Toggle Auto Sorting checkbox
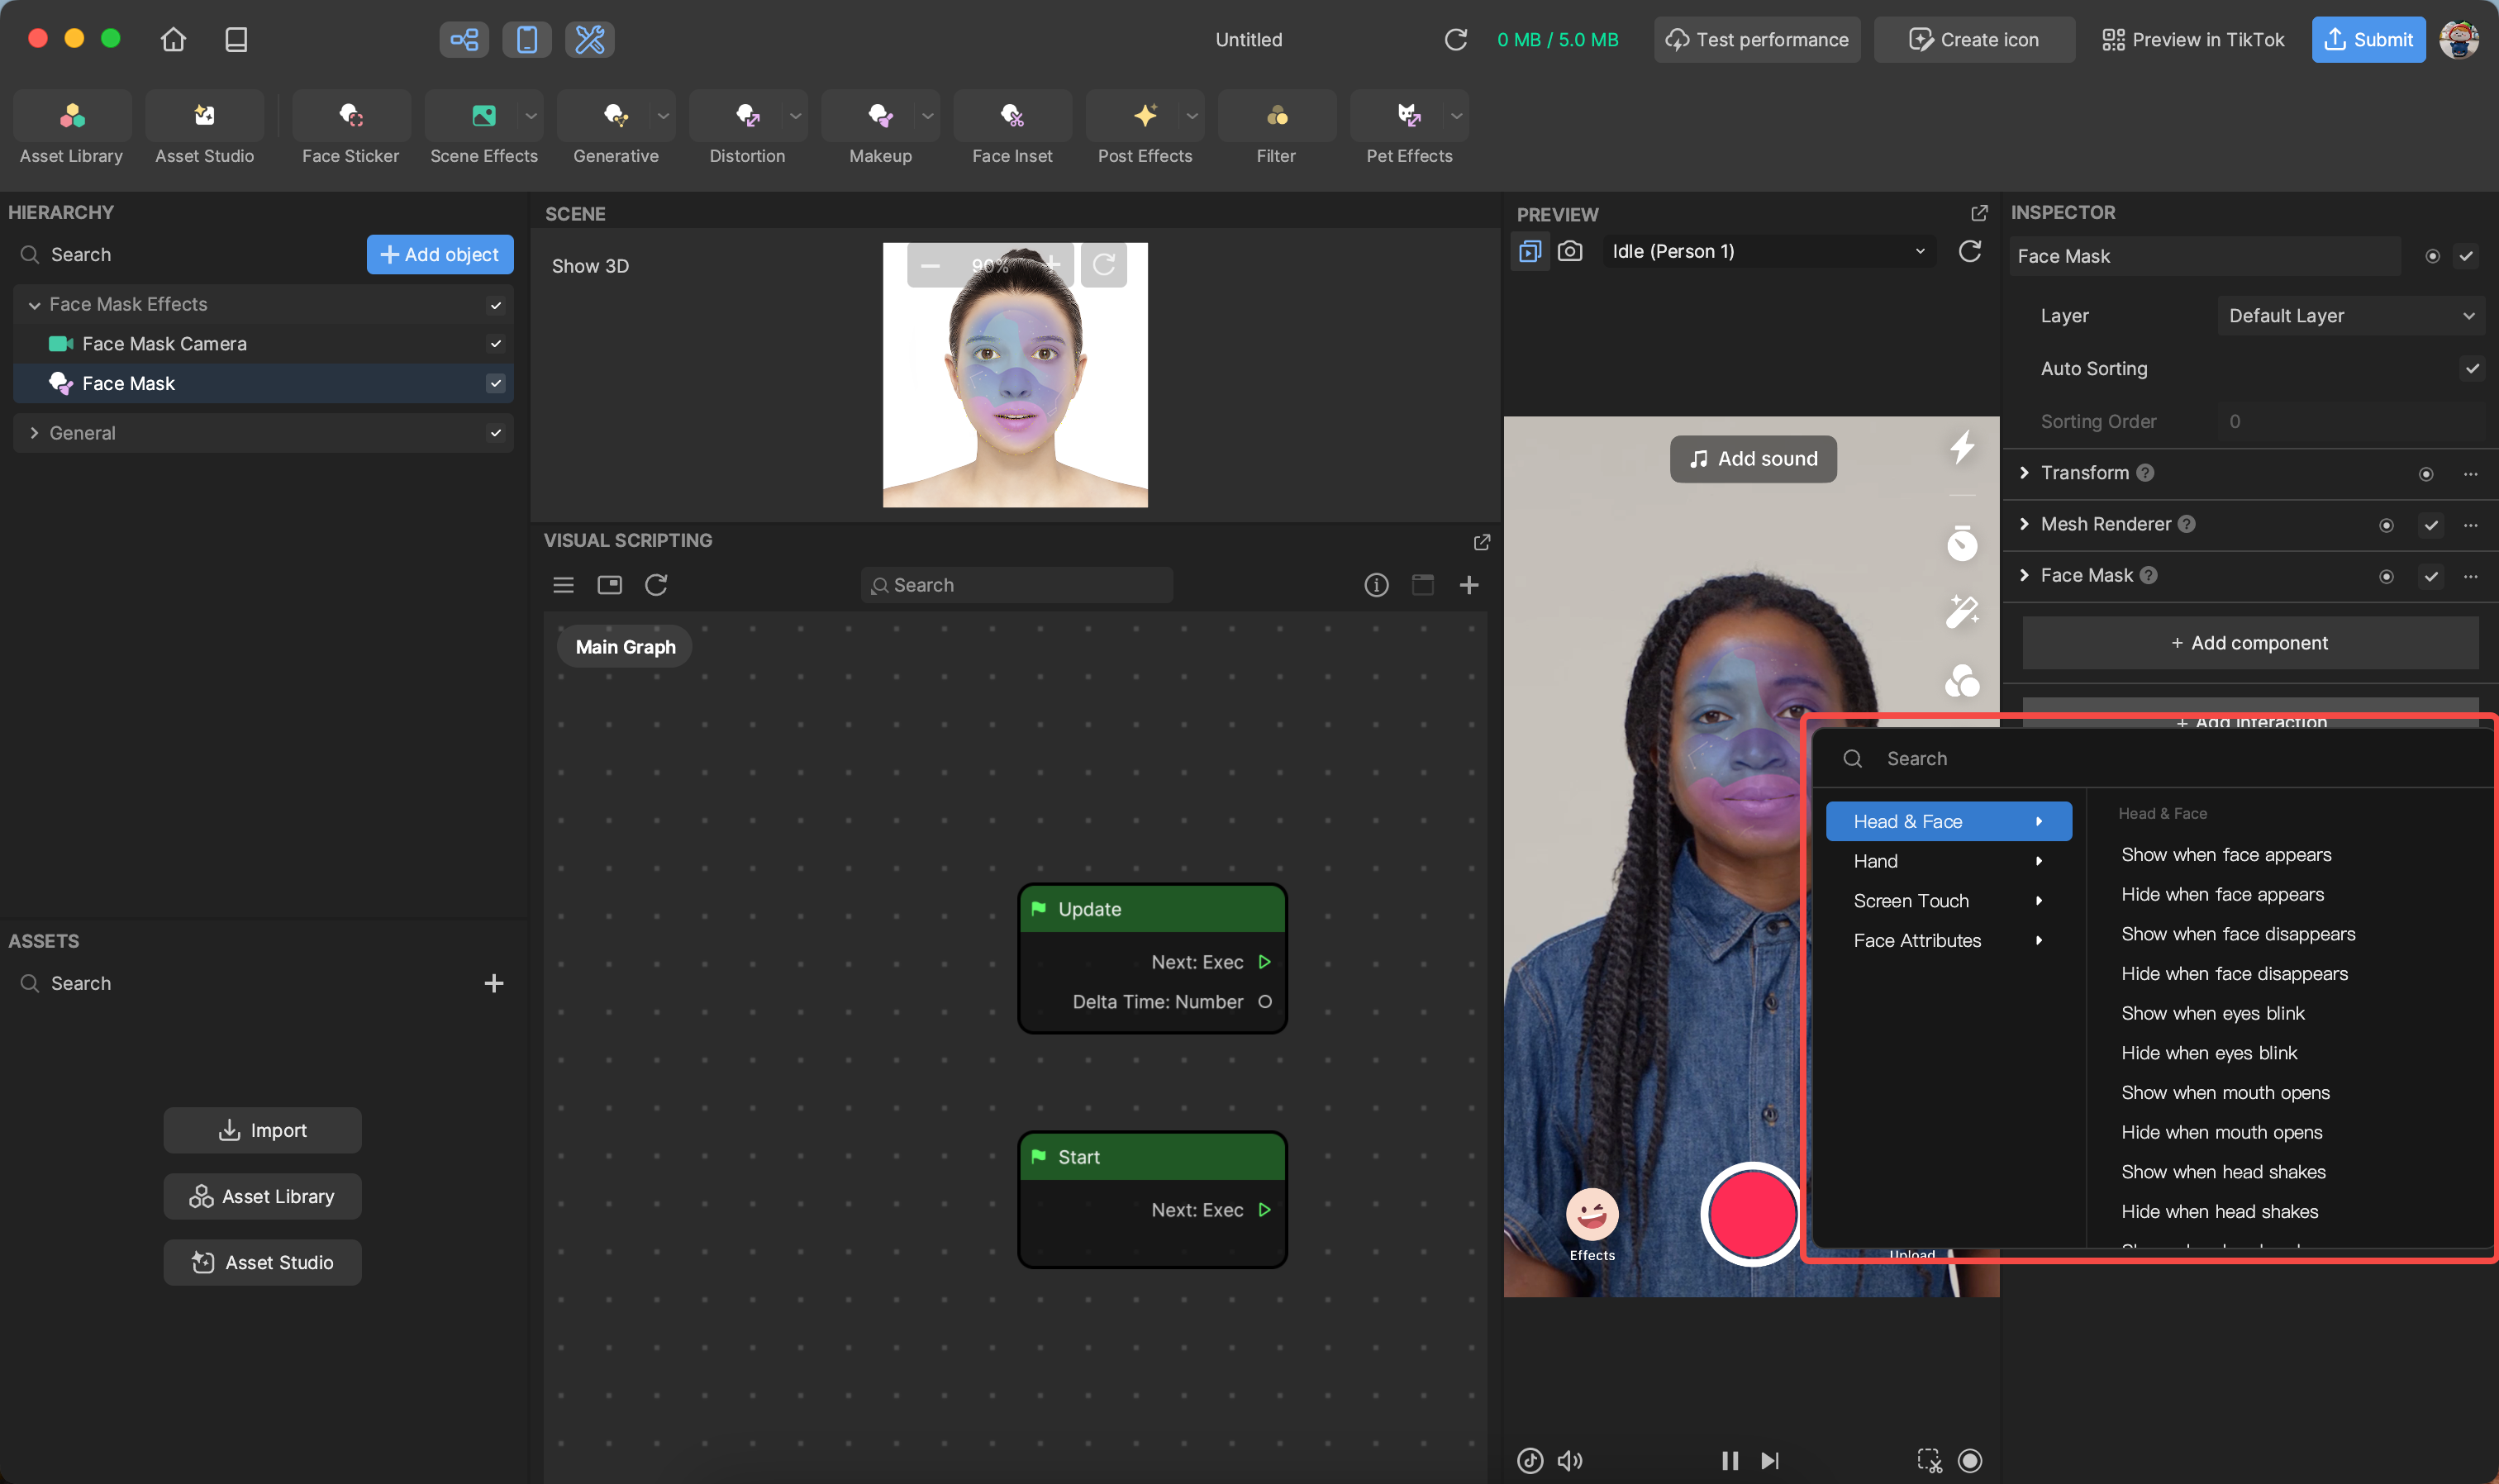The width and height of the screenshot is (2499, 1484). 2472,369
